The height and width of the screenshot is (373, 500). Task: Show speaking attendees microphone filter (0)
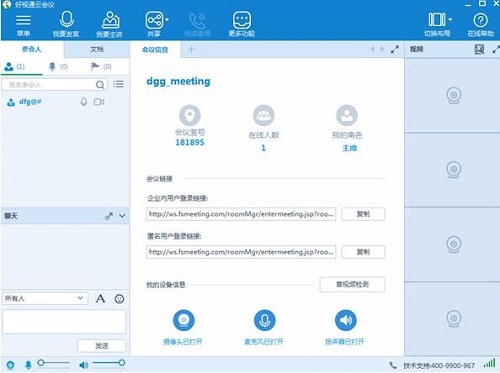(x=58, y=67)
